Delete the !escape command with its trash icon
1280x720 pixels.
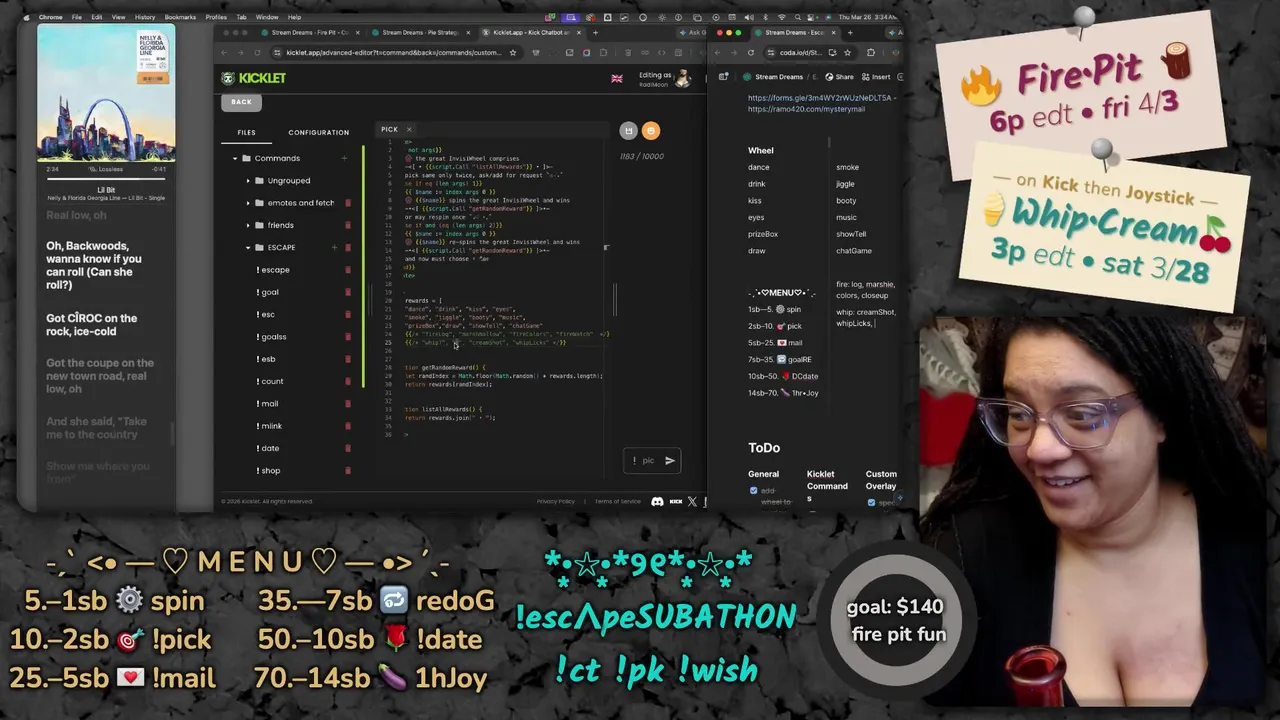tap(348, 270)
